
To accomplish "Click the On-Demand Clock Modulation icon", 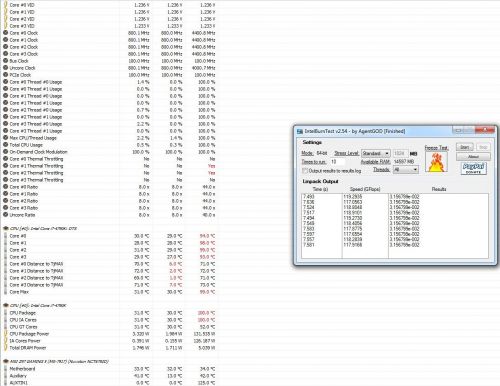I will 5,152.
